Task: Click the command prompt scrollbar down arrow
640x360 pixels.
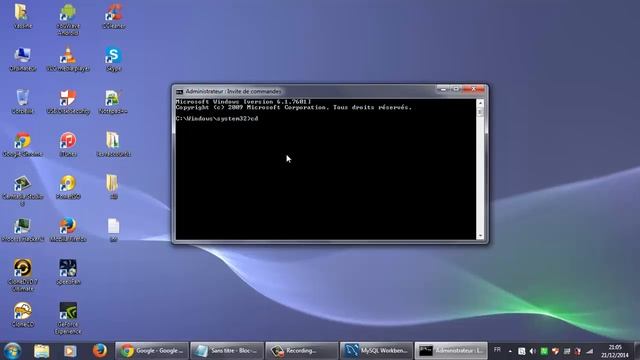Action: pos(480,236)
